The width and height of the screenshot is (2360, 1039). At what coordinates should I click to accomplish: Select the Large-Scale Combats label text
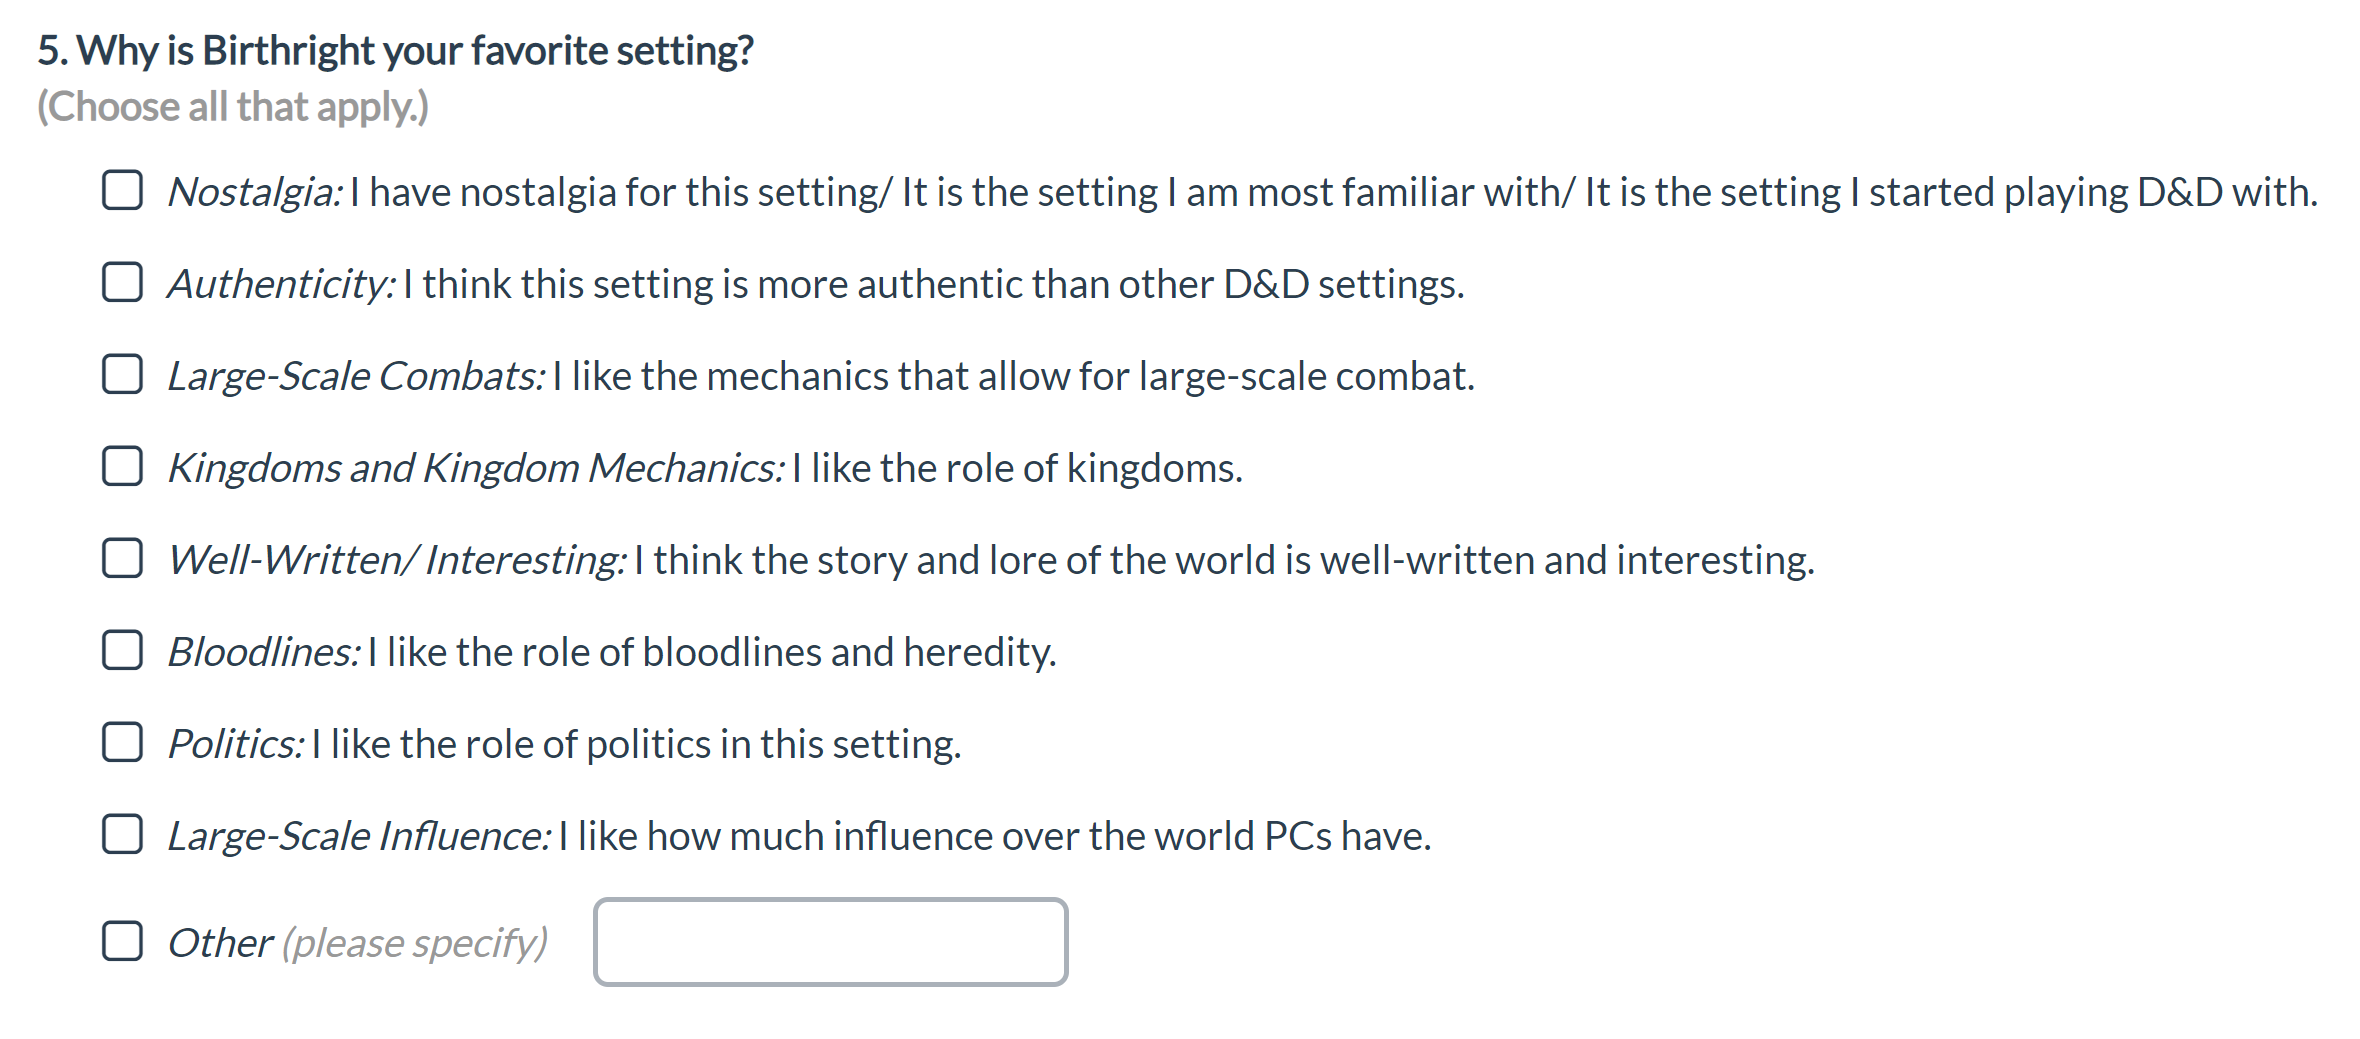821,376
